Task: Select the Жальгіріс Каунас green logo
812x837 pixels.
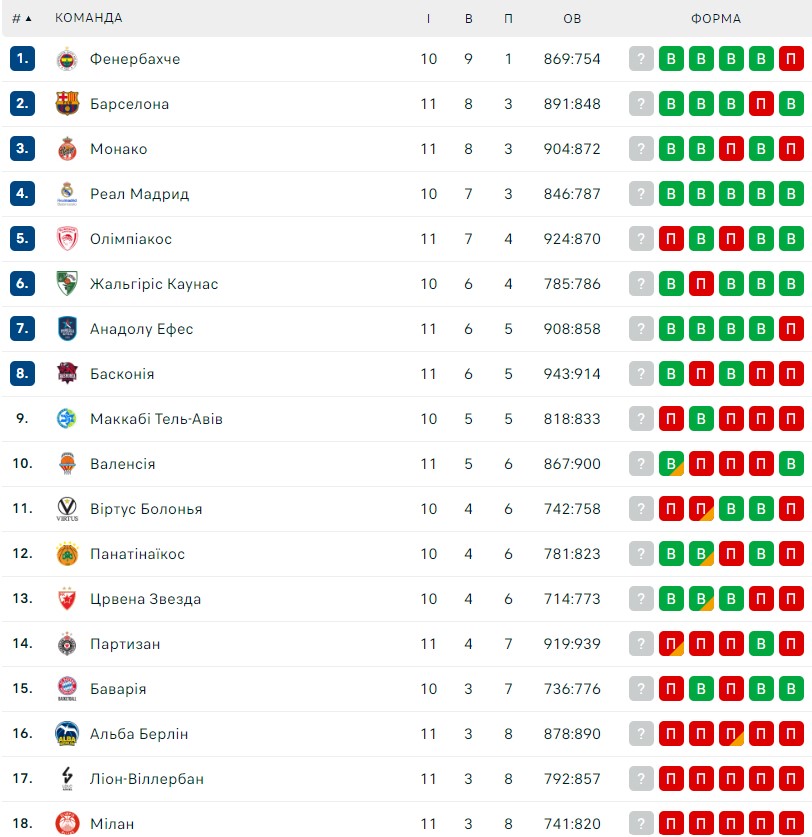Action: pos(67,283)
